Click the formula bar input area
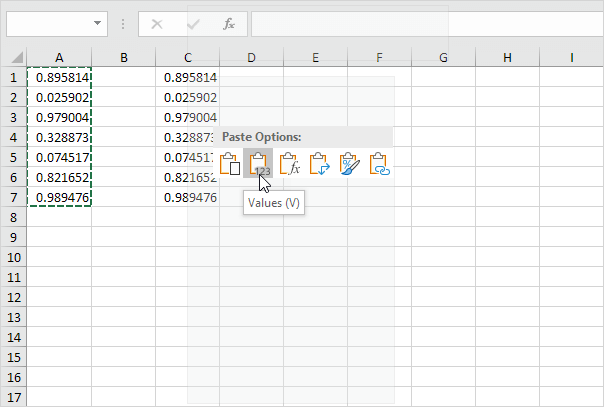The height and width of the screenshot is (407, 604). pyautogui.click(x=420, y=23)
